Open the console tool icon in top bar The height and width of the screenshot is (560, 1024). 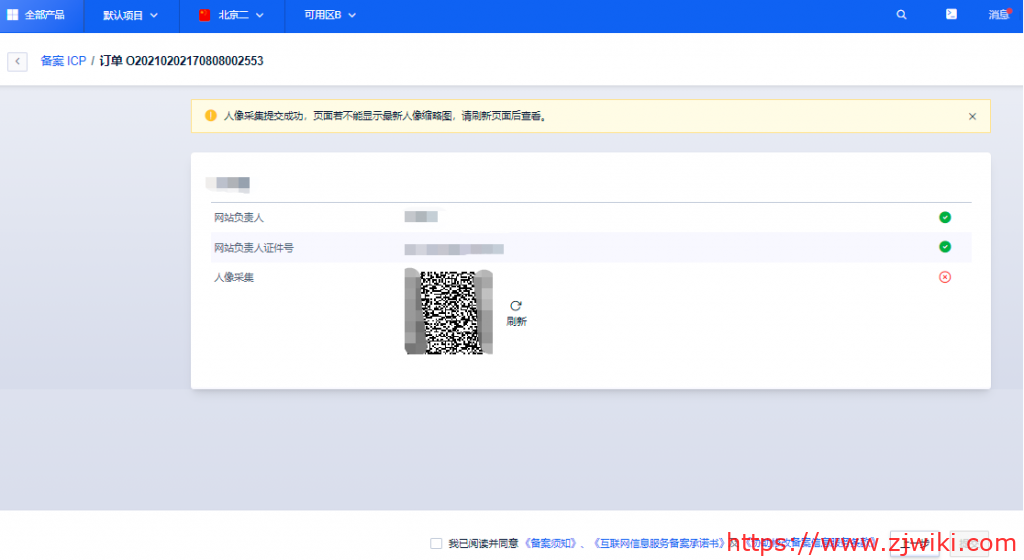click(951, 15)
